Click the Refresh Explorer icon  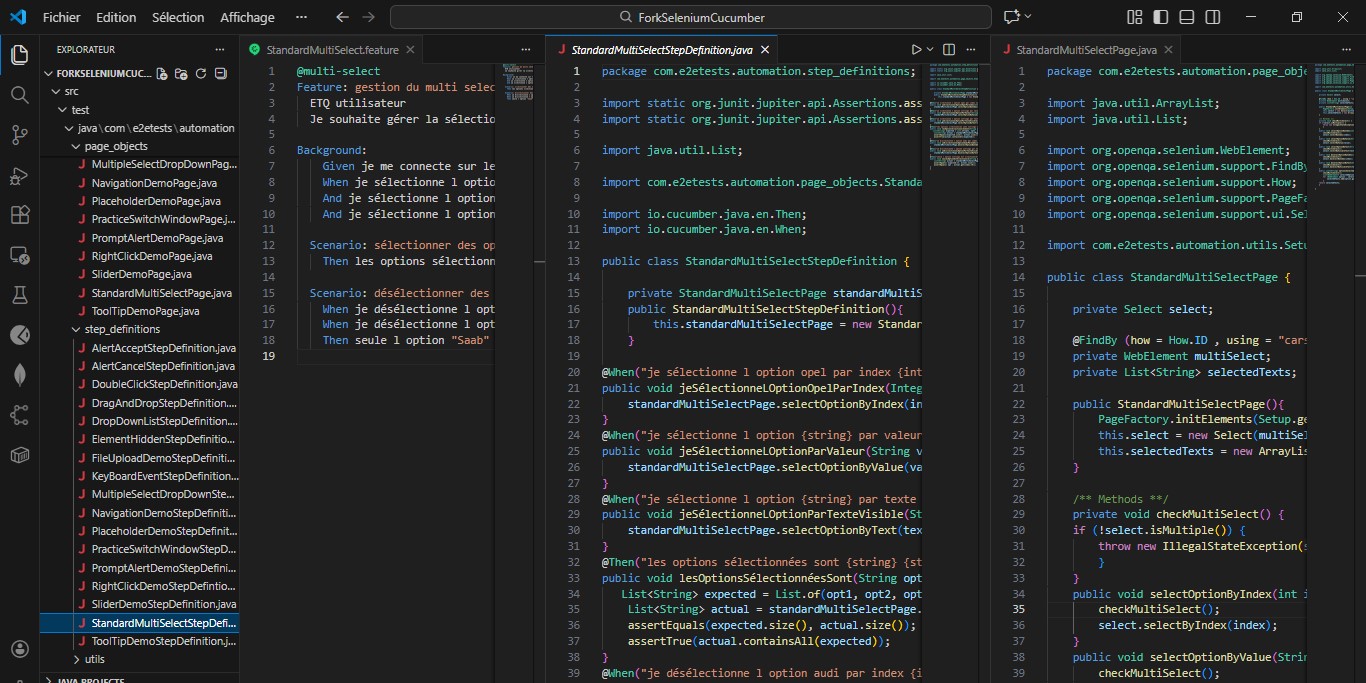point(201,74)
